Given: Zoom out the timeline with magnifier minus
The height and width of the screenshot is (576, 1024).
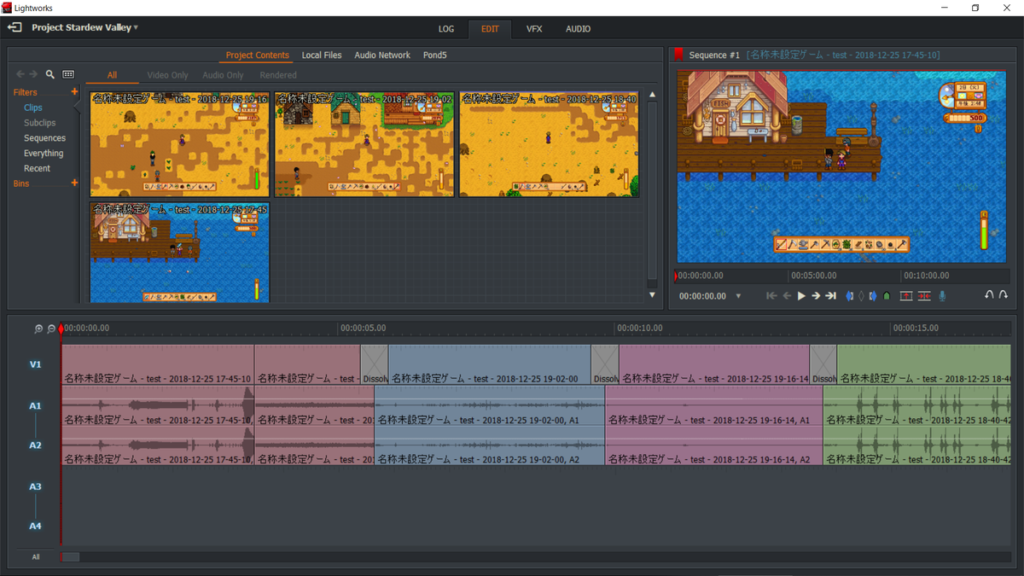Looking at the screenshot, I should click(52, 328).
